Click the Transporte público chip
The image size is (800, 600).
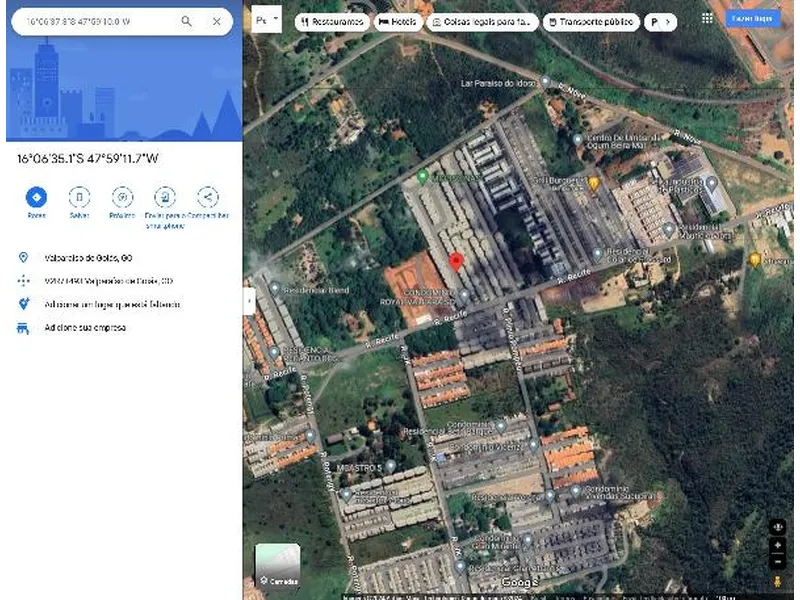click(x=593, y=20)
